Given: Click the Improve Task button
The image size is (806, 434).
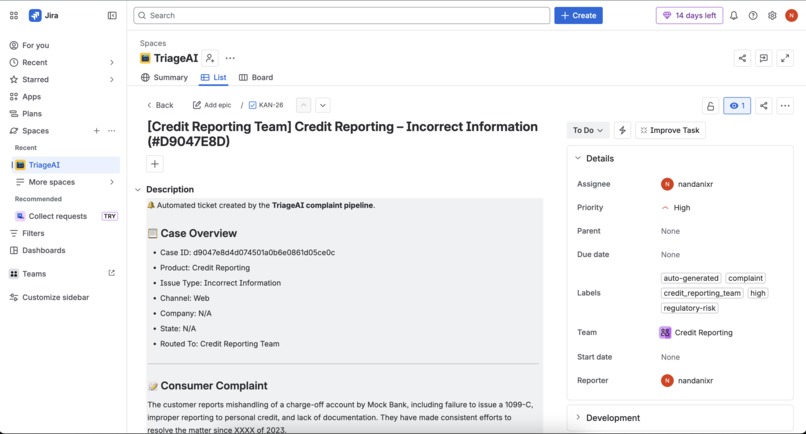Looking at the screenshot, I should pos(670,130).
